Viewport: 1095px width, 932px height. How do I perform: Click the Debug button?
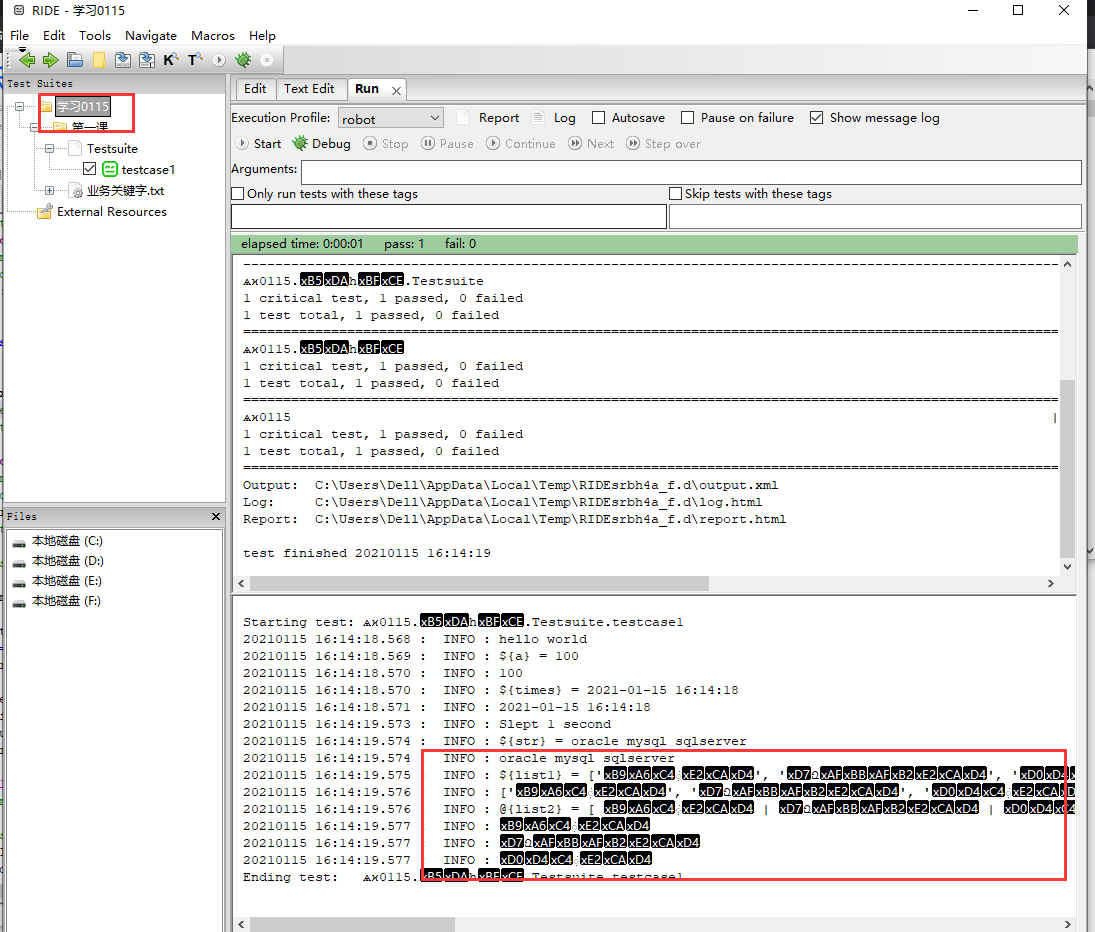(x=321, y=144)
